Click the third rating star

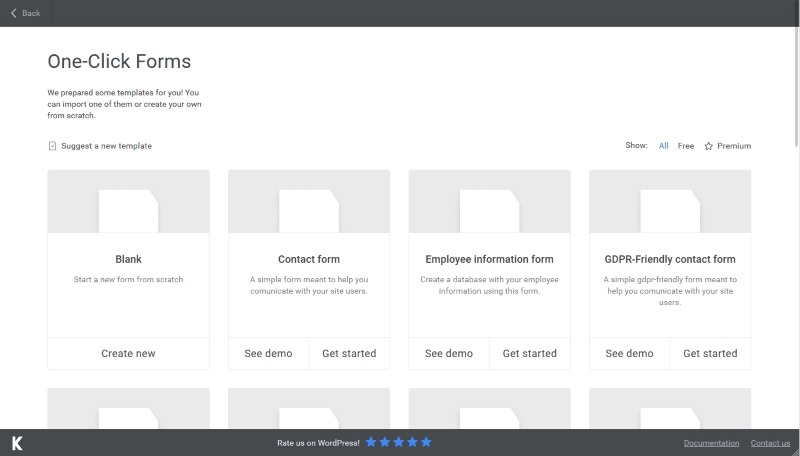click(x=399, y=442)
